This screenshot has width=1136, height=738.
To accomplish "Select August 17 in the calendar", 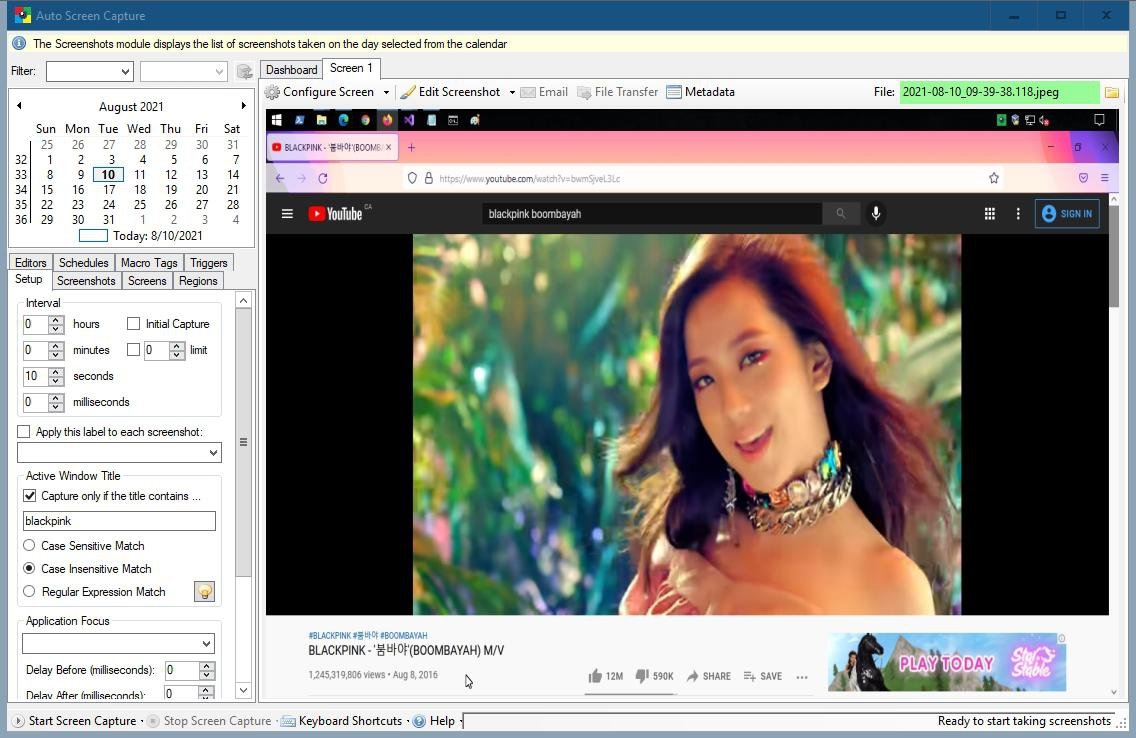I will [109, 190].
